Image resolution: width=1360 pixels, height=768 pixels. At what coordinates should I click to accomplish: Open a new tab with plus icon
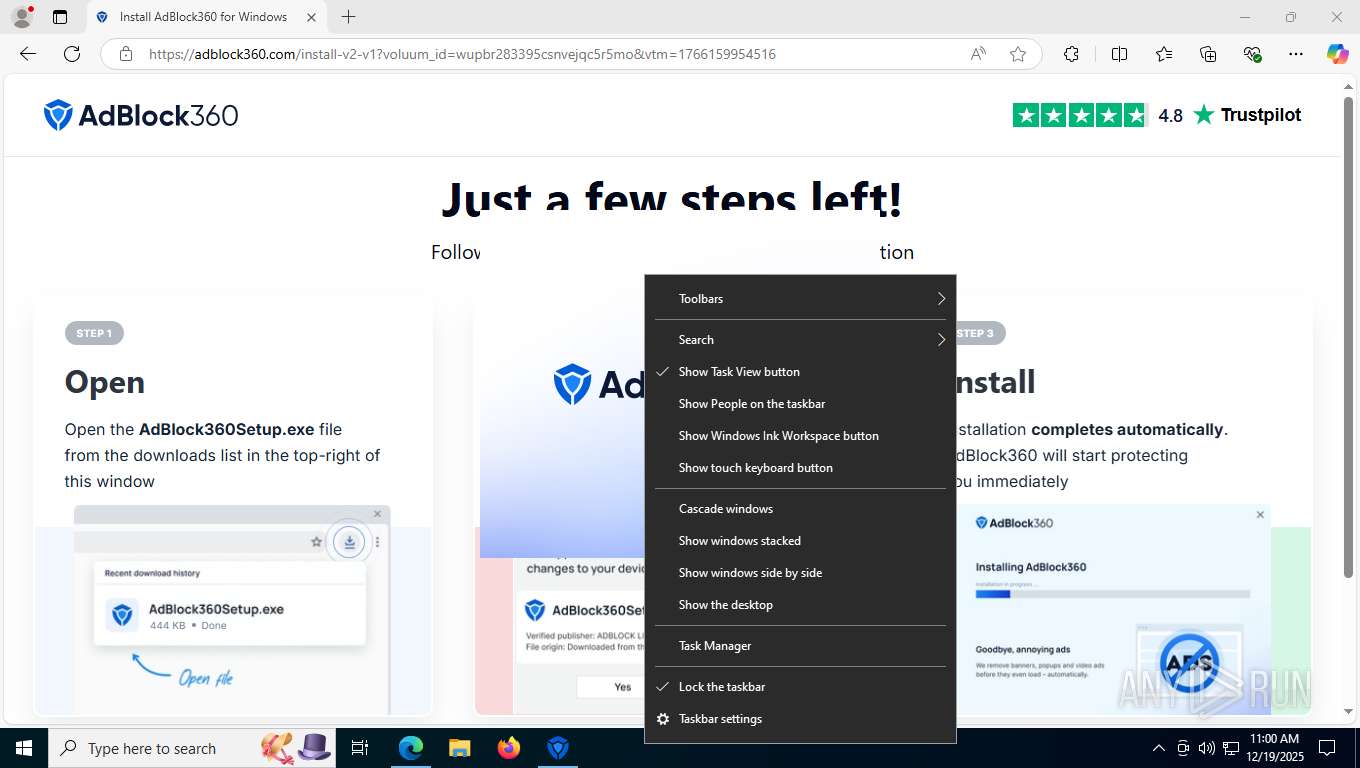click(x=348, y=17)
